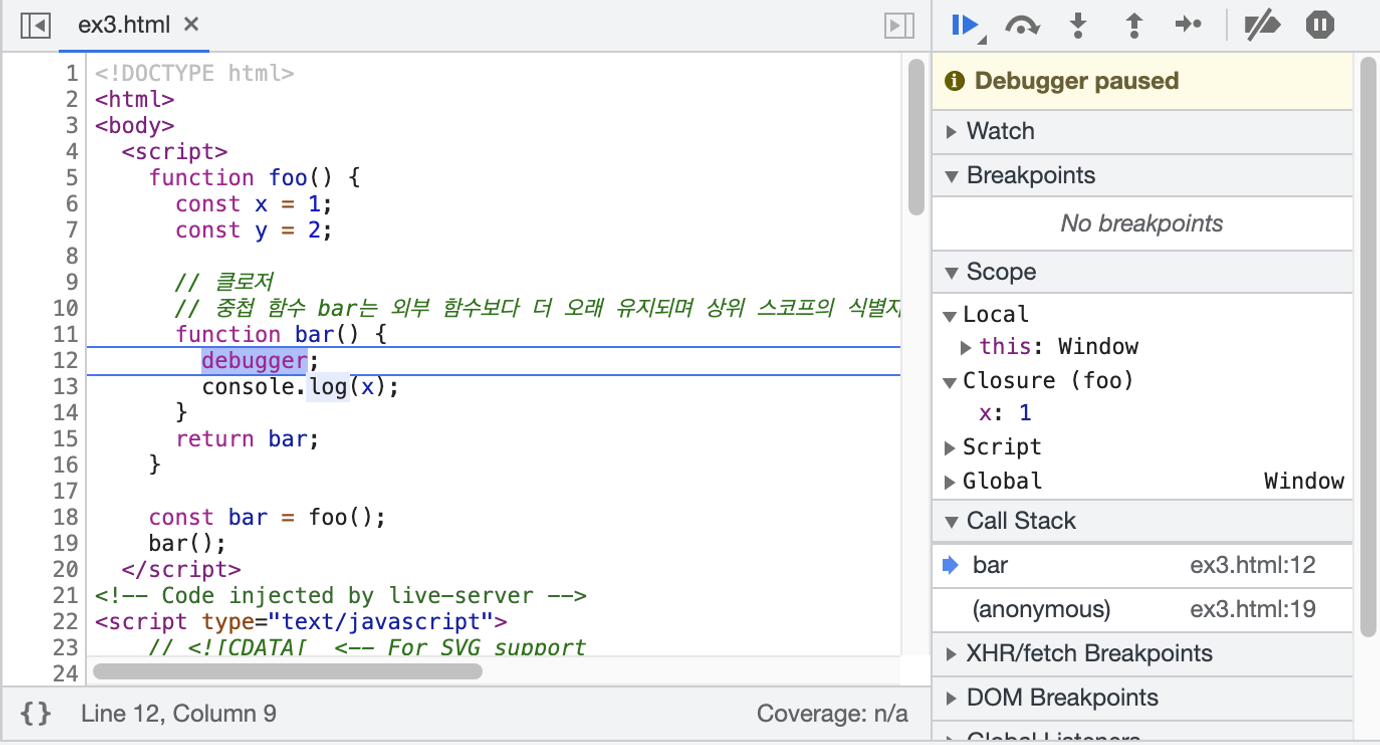
Task: Pretty print source with braces icon
Action: click(36, 714)
